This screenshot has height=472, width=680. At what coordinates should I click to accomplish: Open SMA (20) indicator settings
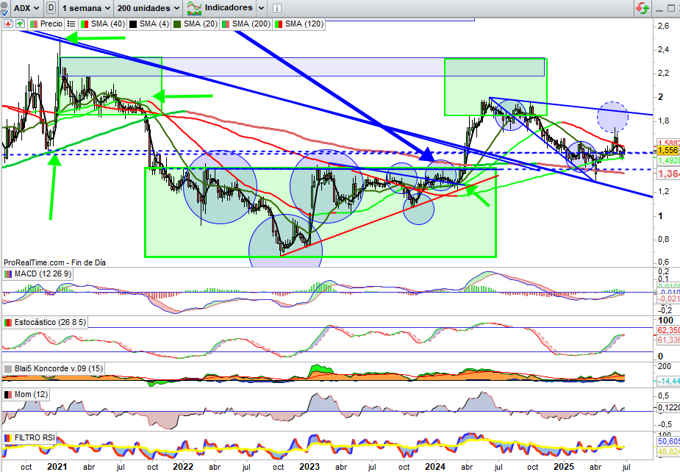pos(200,24)
